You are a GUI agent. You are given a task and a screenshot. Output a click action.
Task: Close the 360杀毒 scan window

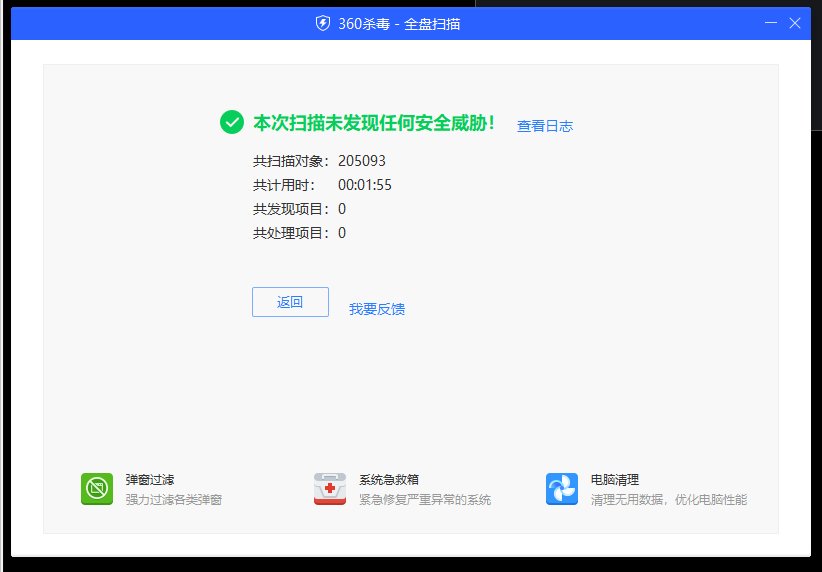795,23
